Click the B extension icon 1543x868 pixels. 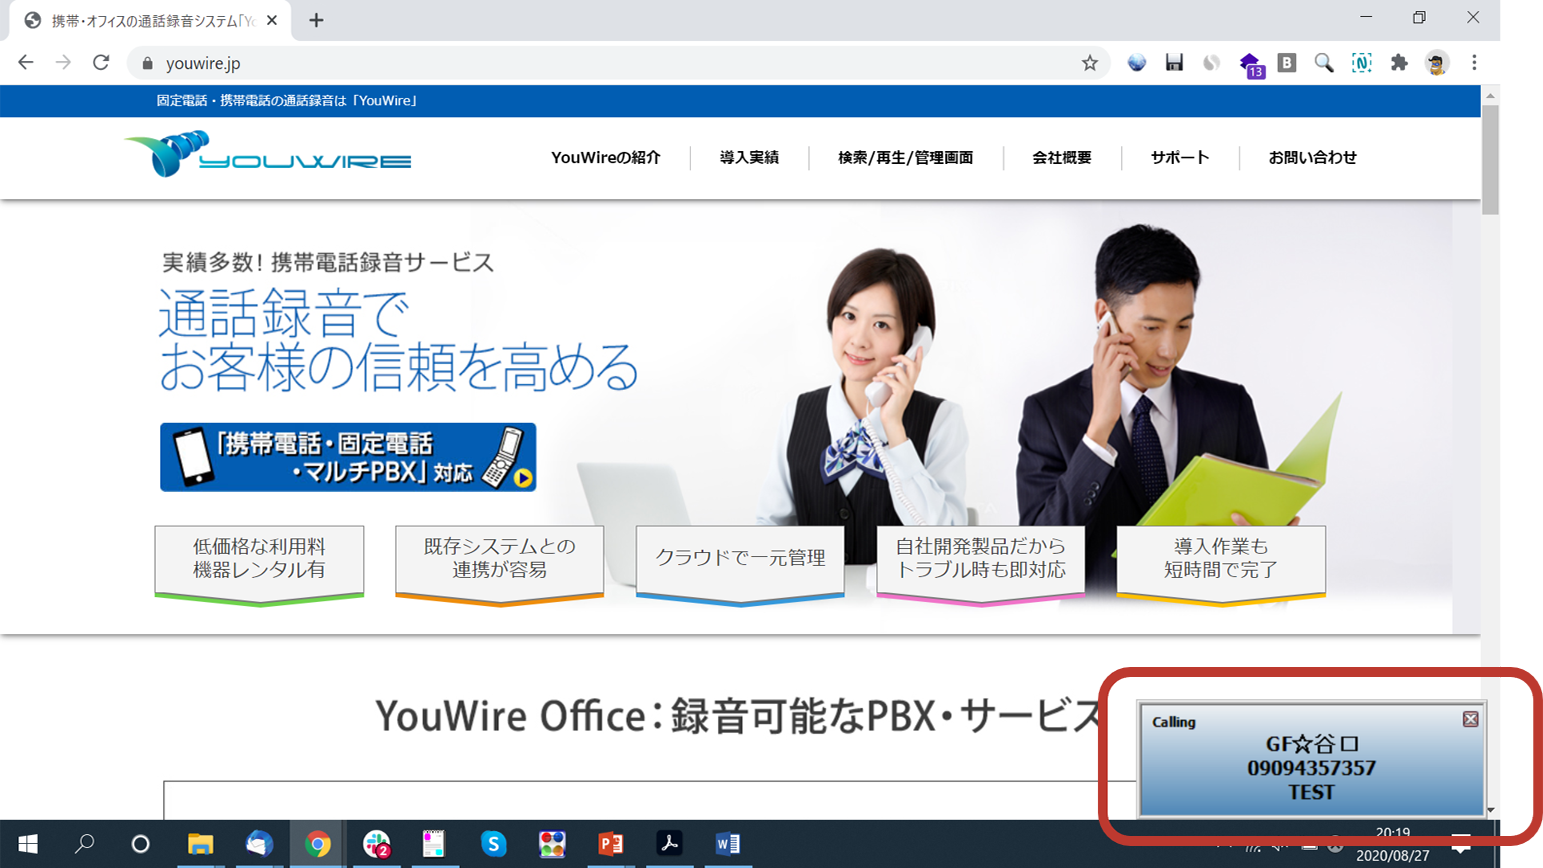(x=1287, y=63)
